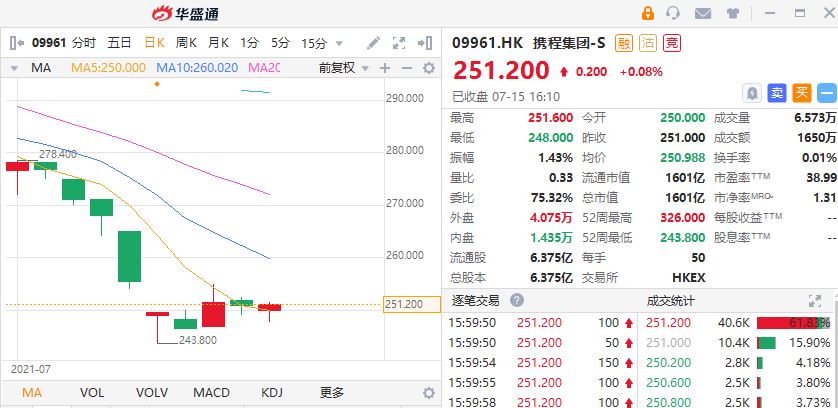Click the 华盛通 logo
Viewport: 838px width, 408px height.
tap(185, 13)
